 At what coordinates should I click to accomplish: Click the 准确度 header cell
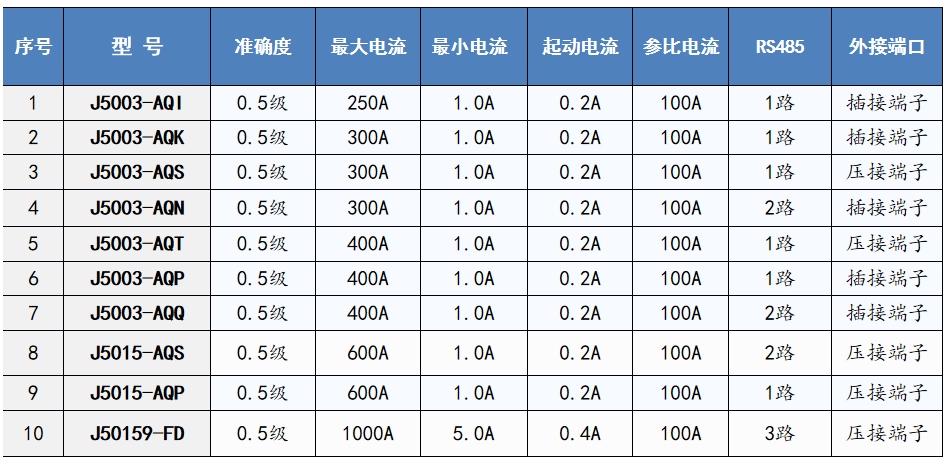tap(263, 47)
